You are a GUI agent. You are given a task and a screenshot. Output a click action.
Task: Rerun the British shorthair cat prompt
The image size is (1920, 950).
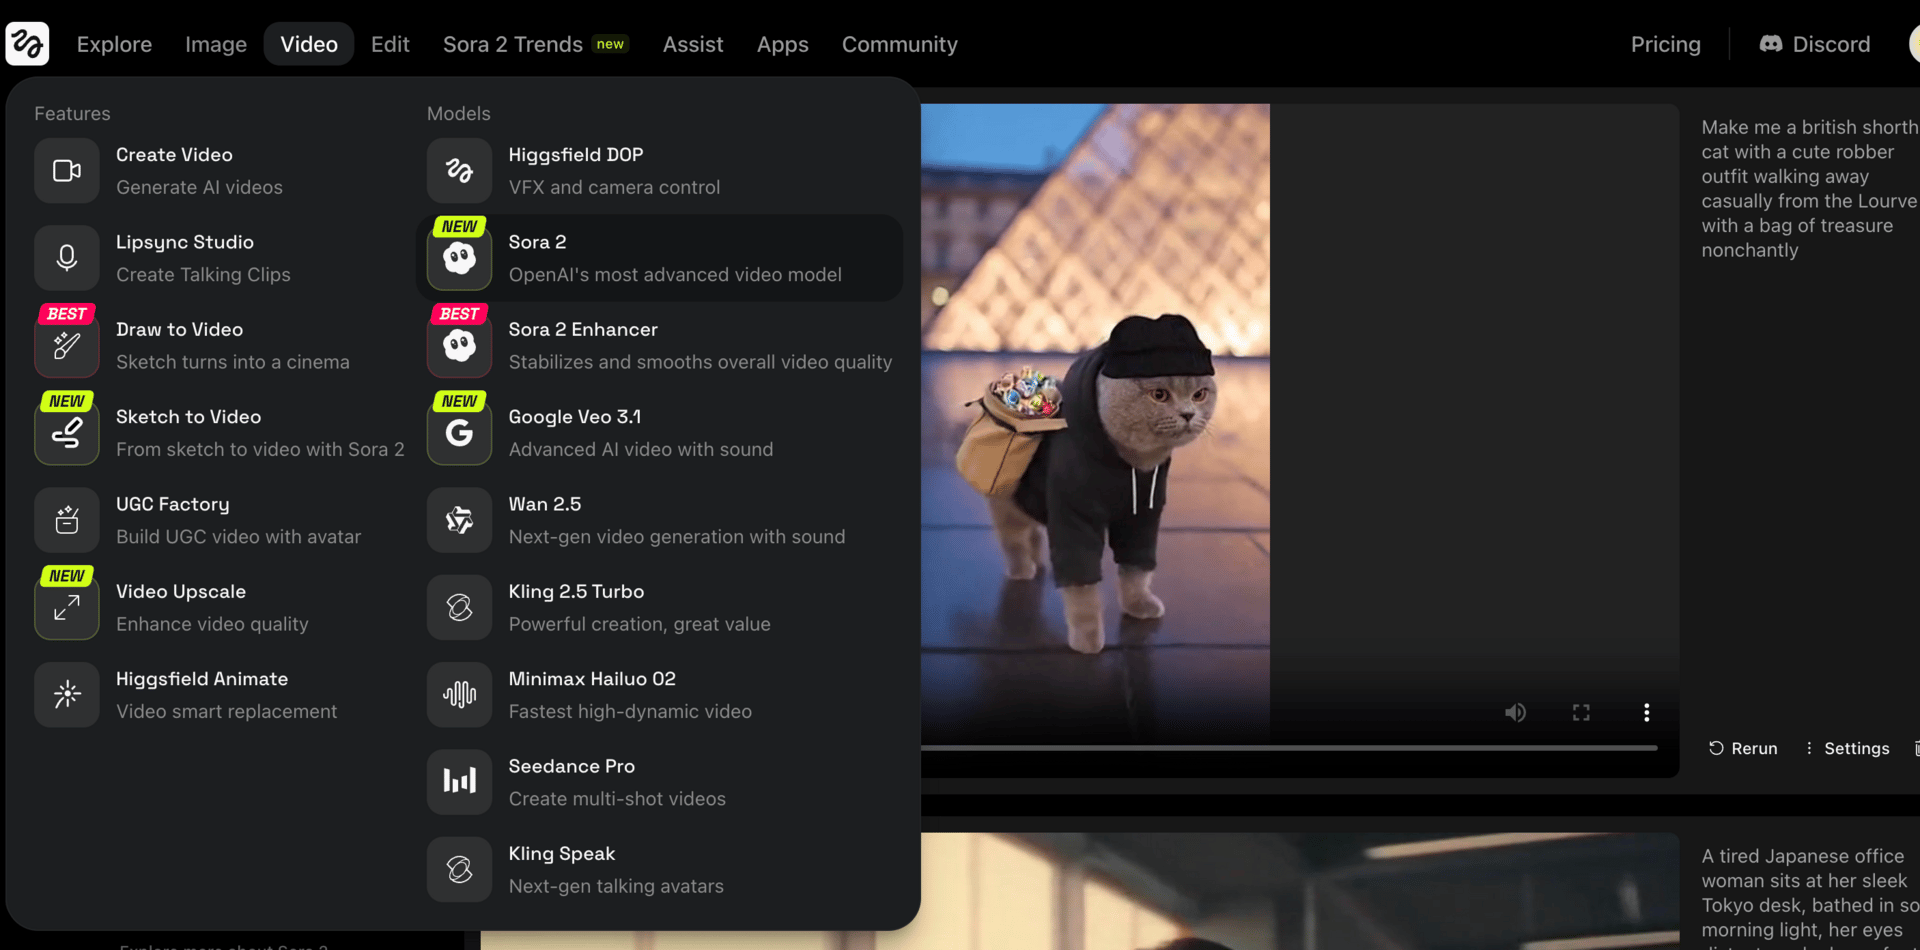tap(1743, 748)
